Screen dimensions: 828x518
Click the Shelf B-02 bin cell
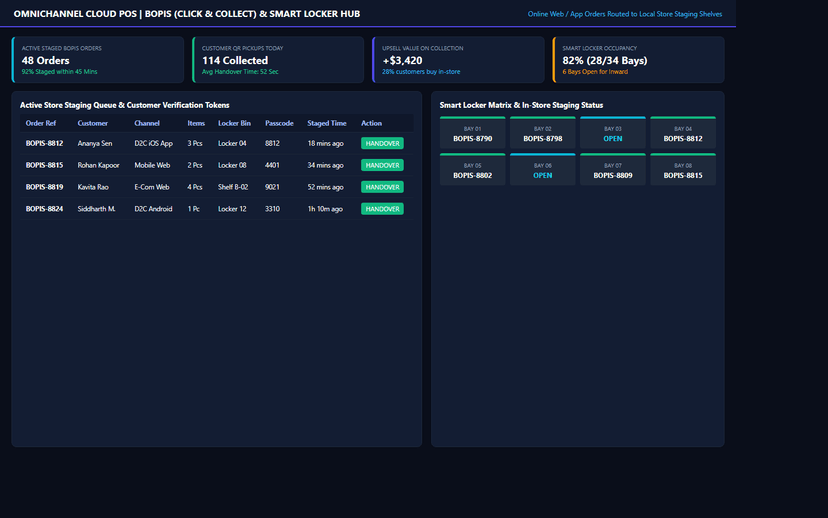(x=233, y=187)
